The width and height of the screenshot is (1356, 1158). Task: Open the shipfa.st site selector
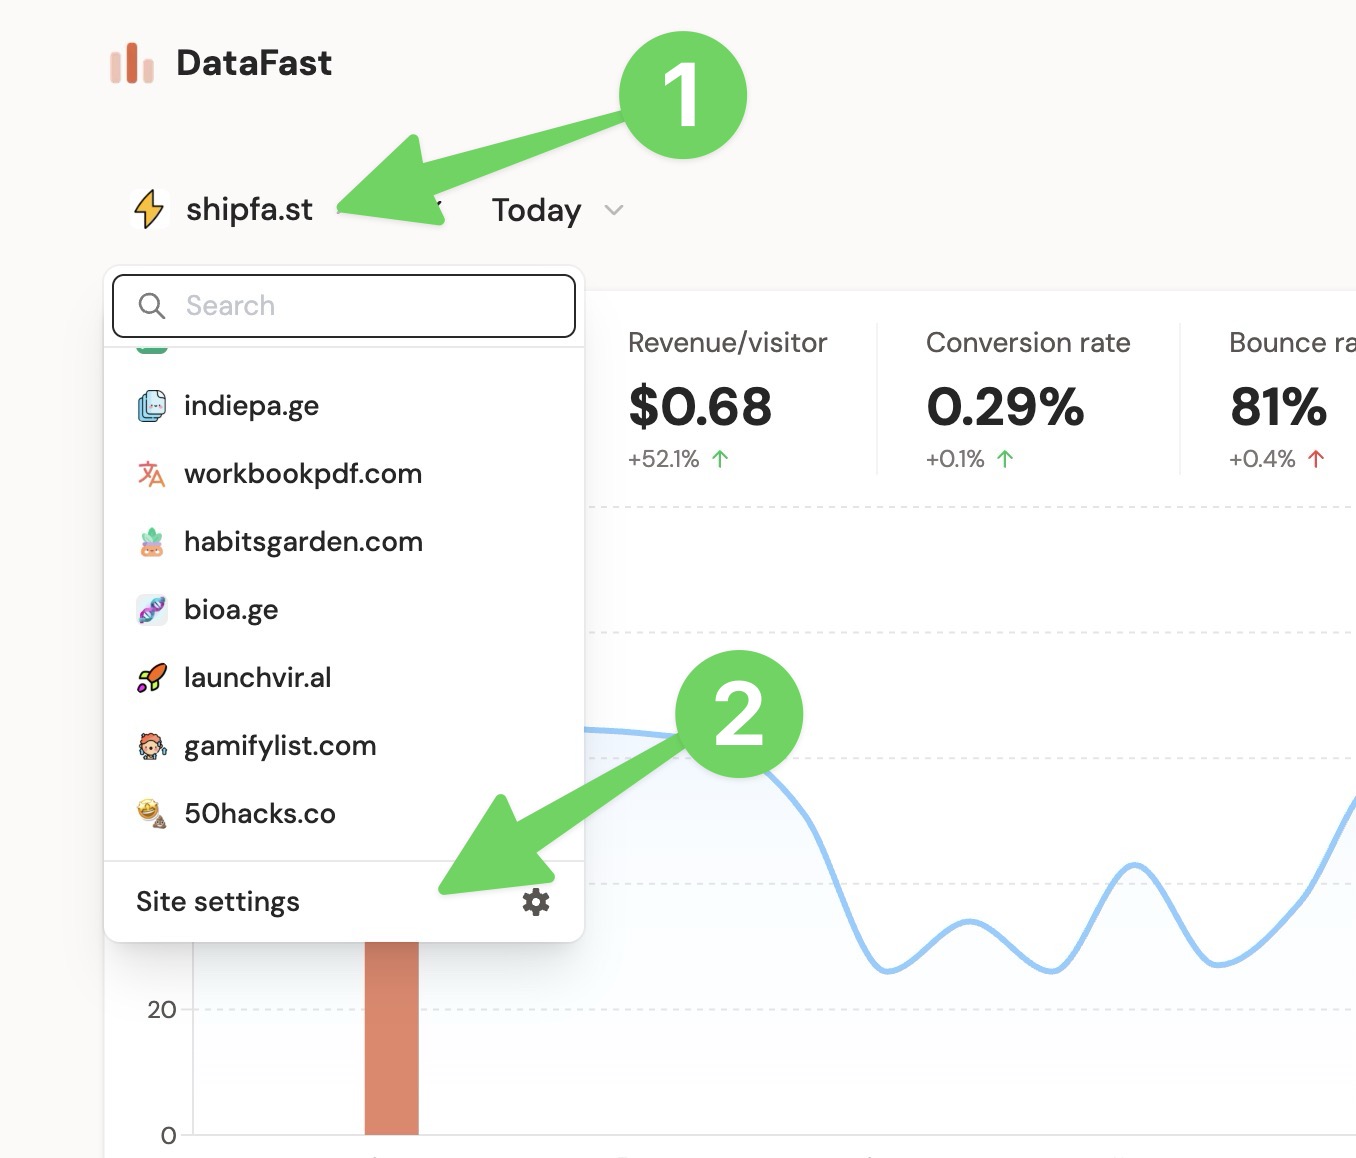249,209
